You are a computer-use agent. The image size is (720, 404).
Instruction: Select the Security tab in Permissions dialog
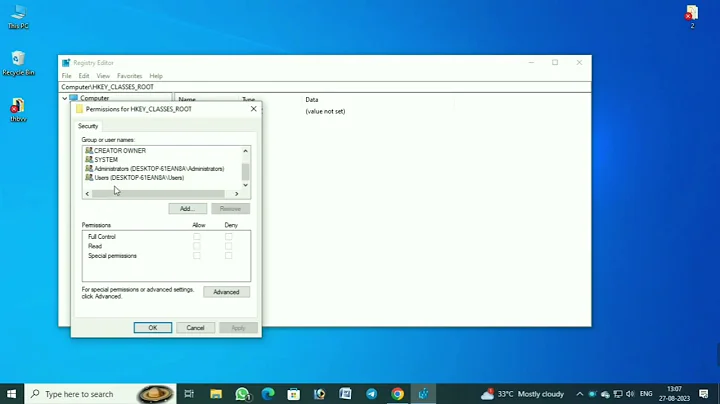[x=88, y=126]
